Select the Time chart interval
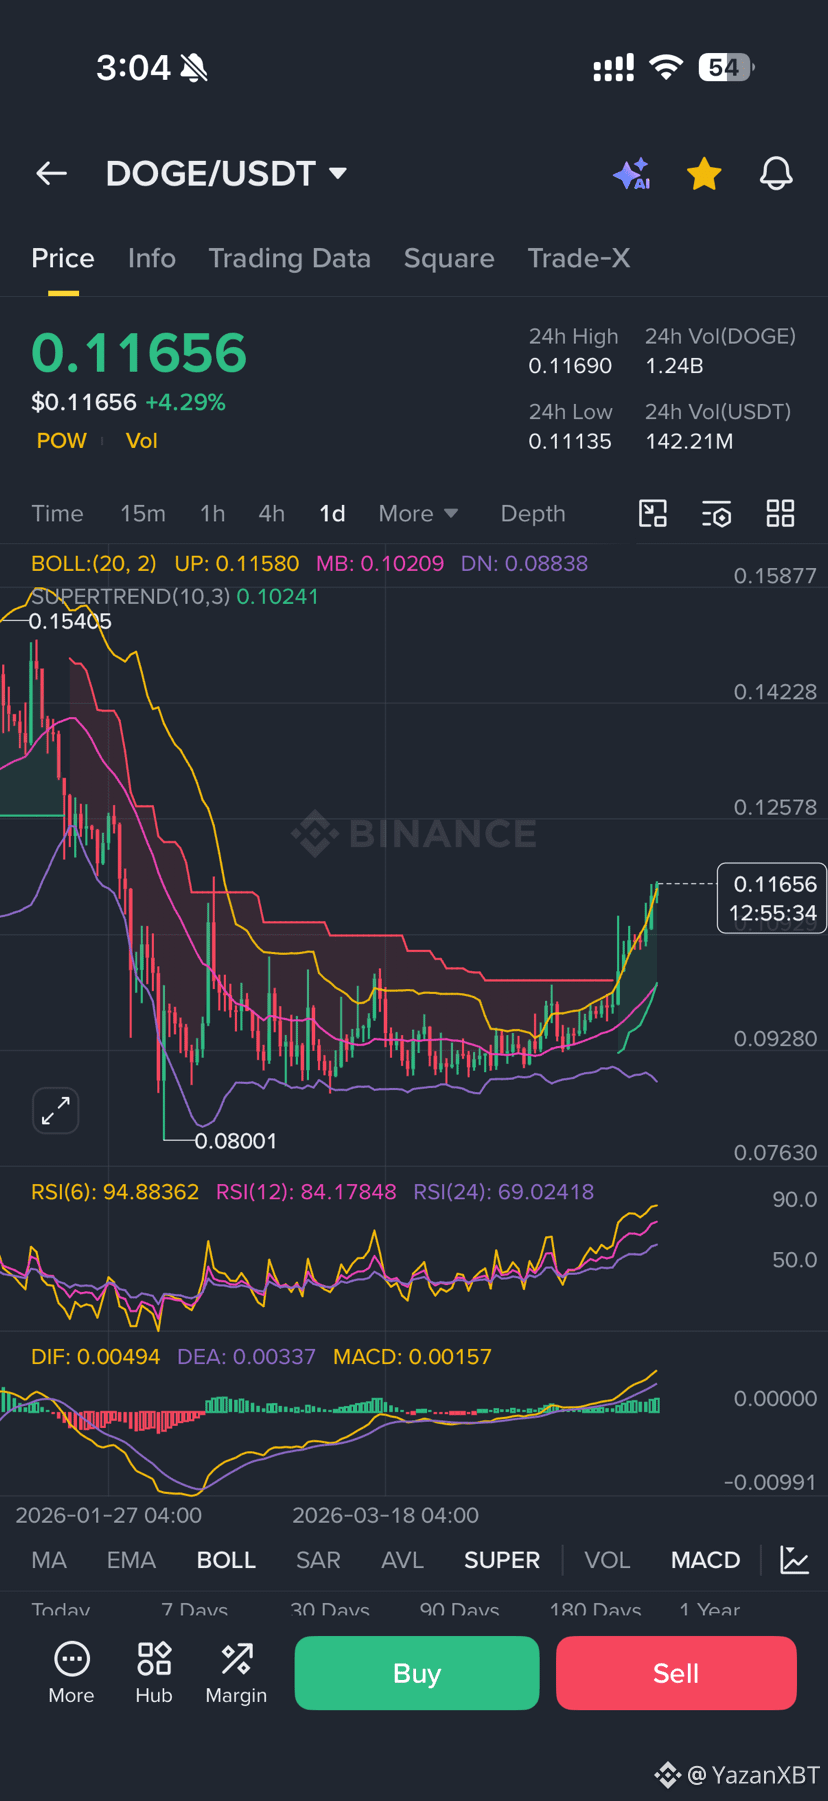This screenshot has height=1801, width=828. tap(57, 514)
